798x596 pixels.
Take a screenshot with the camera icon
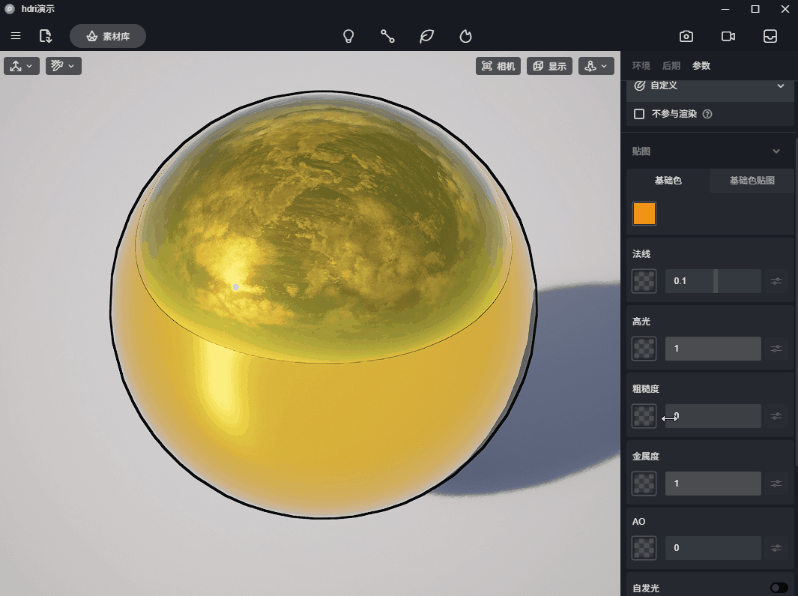pos(686,36)
